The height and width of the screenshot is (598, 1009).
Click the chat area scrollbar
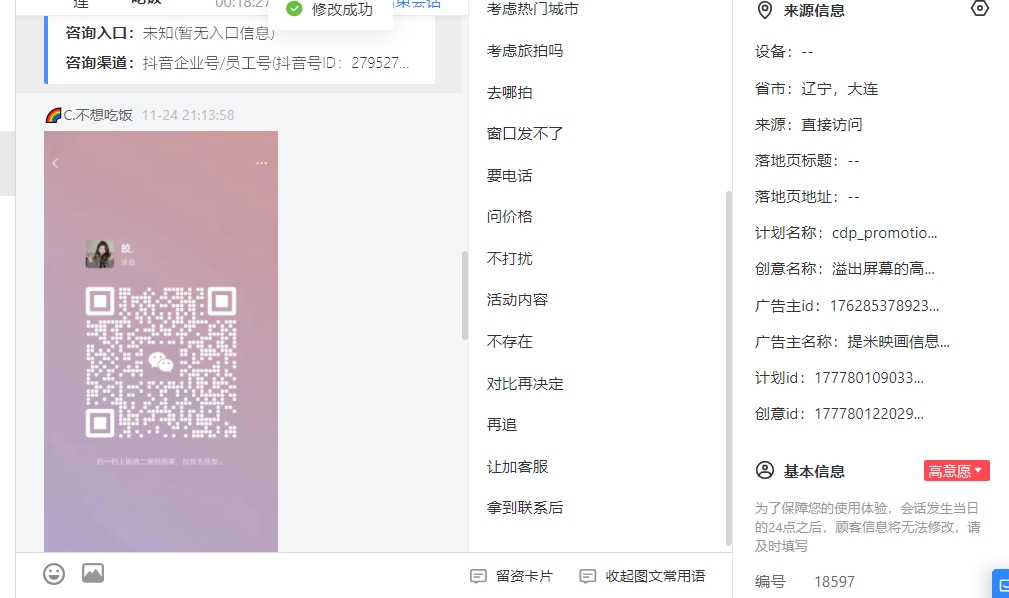(465, 295)
